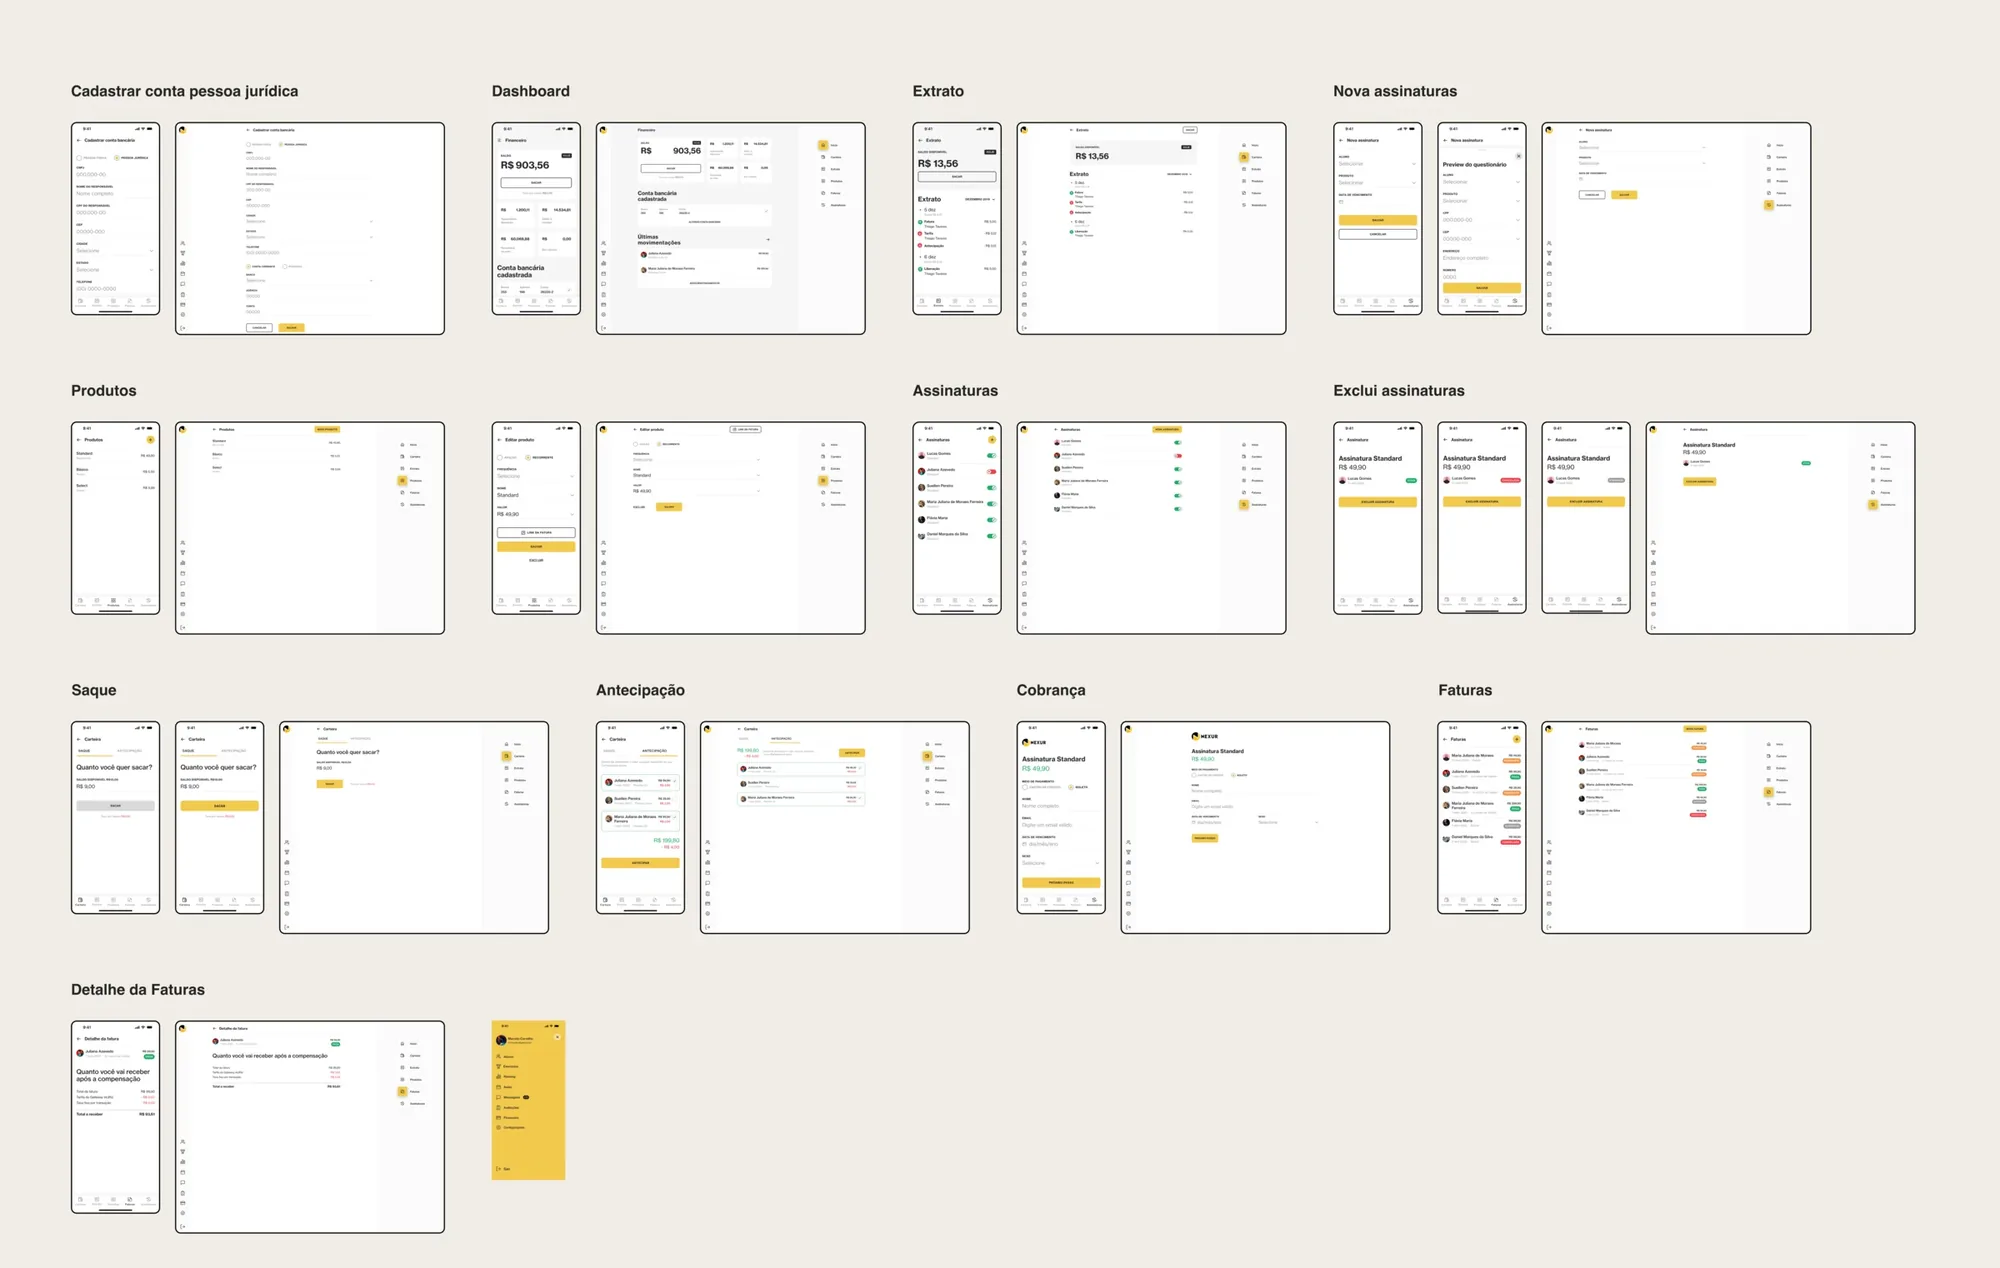Image resolution: width=2000 pixels, height=1268 pixels.
Task: Click Próximo passo button in mobile Cobrança
Action: point(1061,883)
